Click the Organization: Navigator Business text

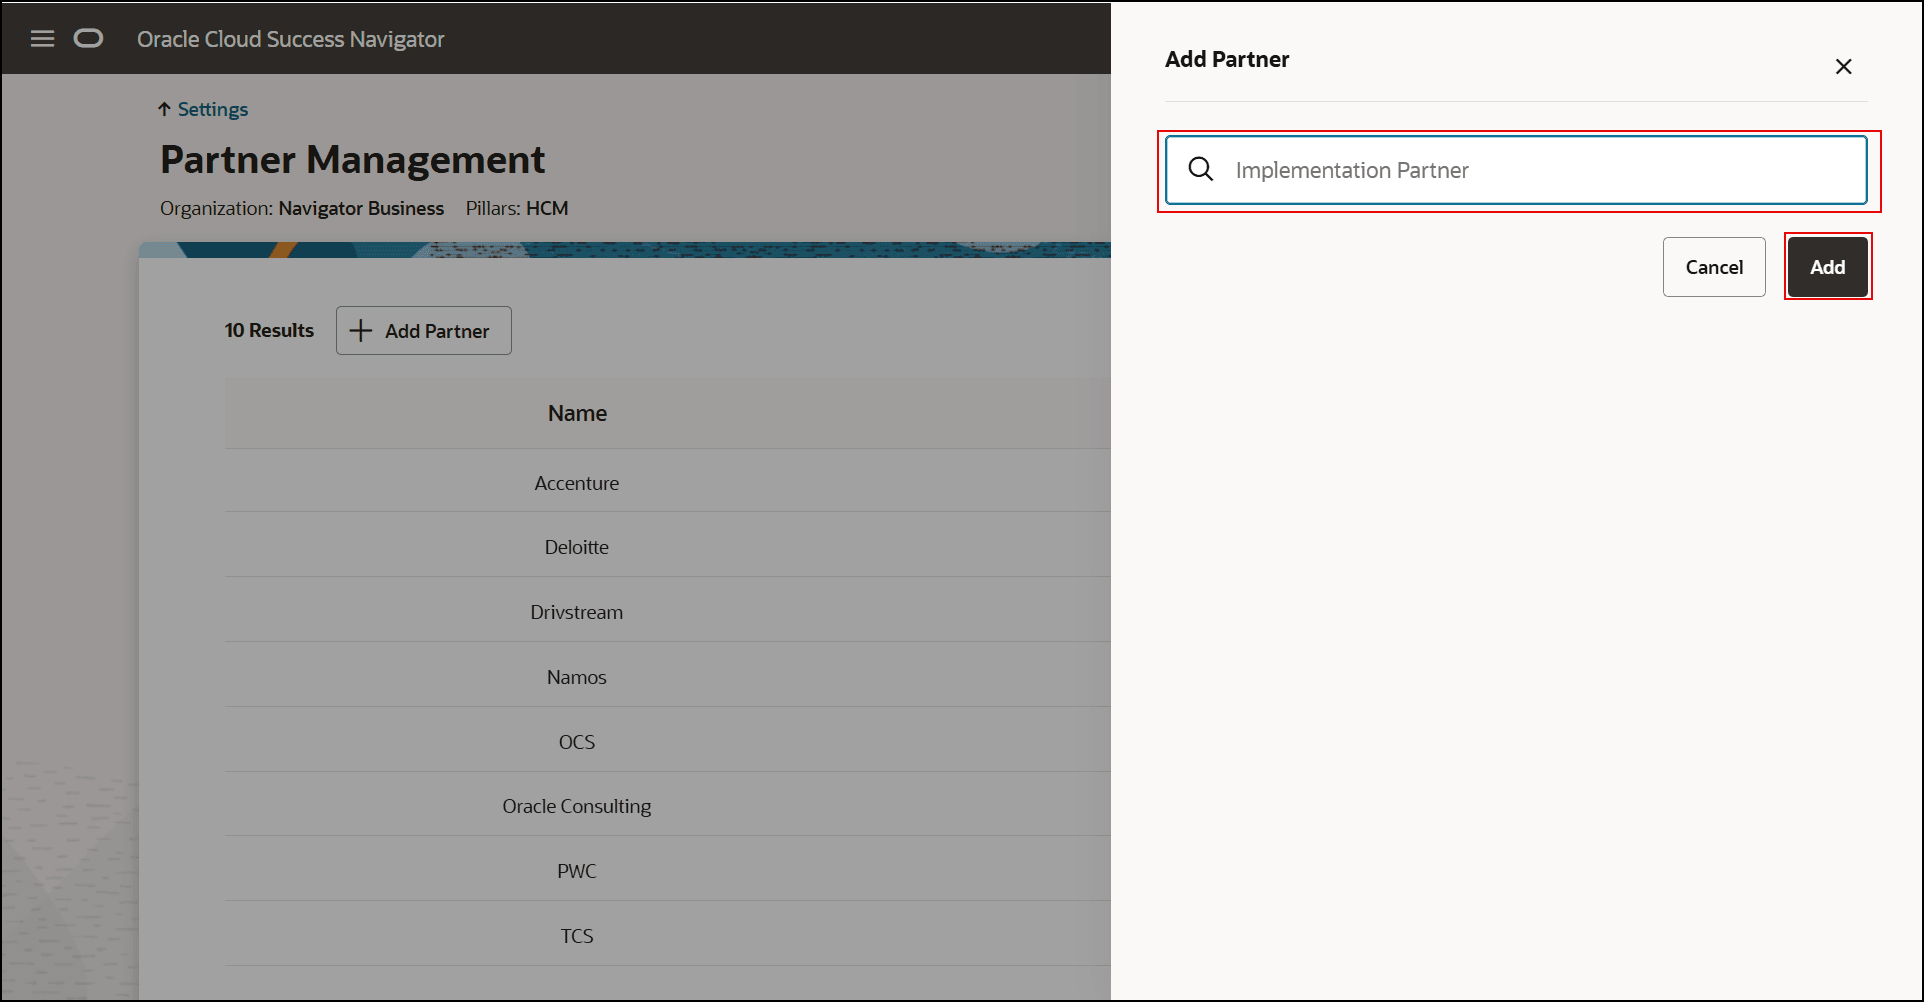pyautogui.click(x=302, y=208)
